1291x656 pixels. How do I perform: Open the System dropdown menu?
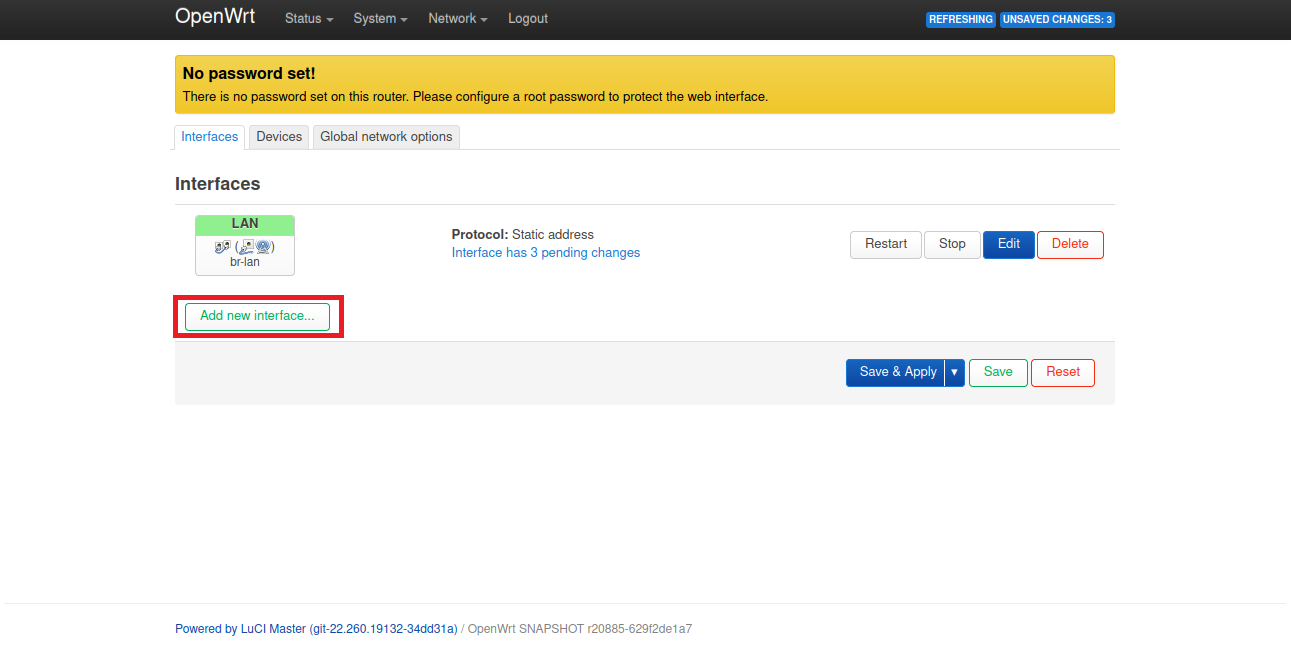click(x=380, y=18)
